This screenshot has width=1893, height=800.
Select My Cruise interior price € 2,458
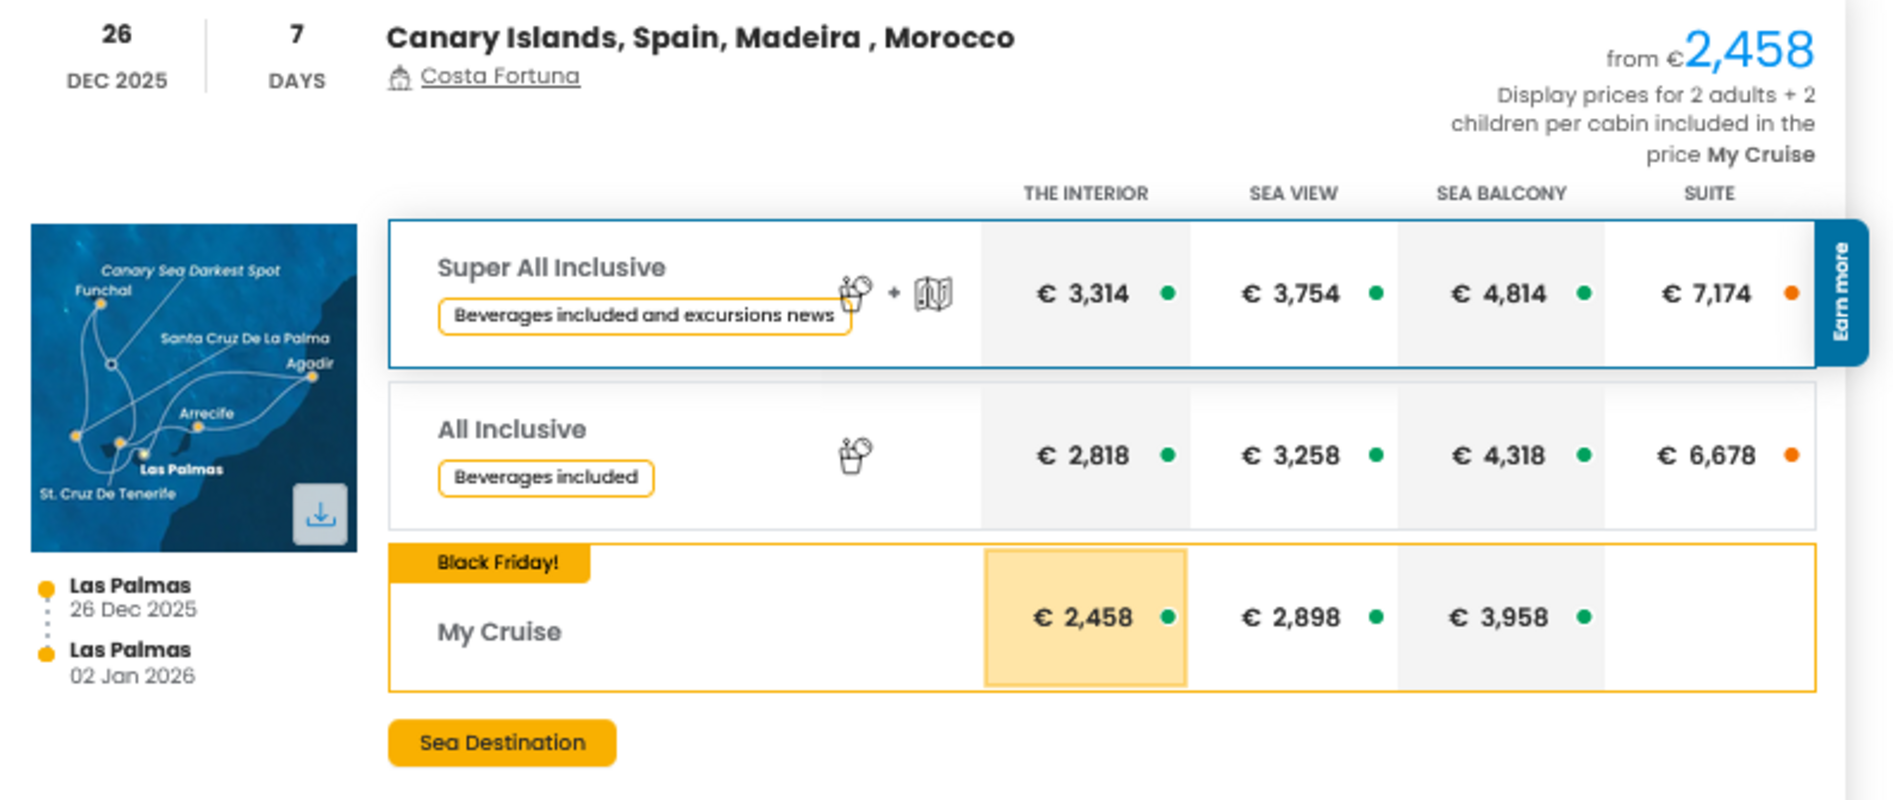pyautogui.click(x=1085, y=617)
